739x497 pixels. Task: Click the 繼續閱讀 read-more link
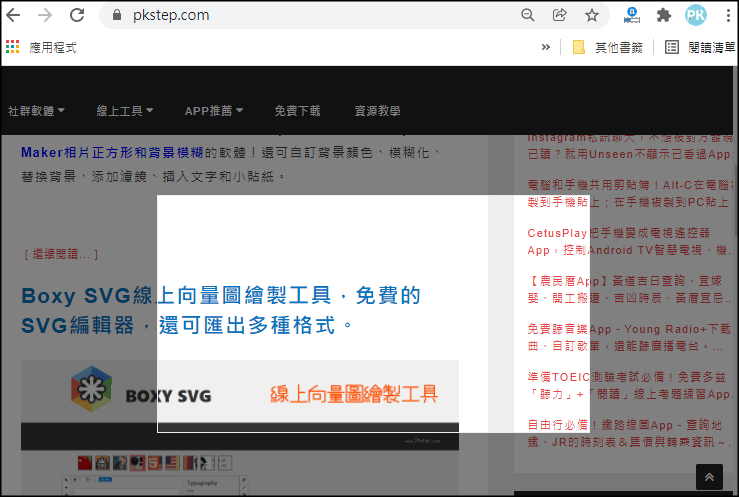pyautogui.click(x=61, y=254)
